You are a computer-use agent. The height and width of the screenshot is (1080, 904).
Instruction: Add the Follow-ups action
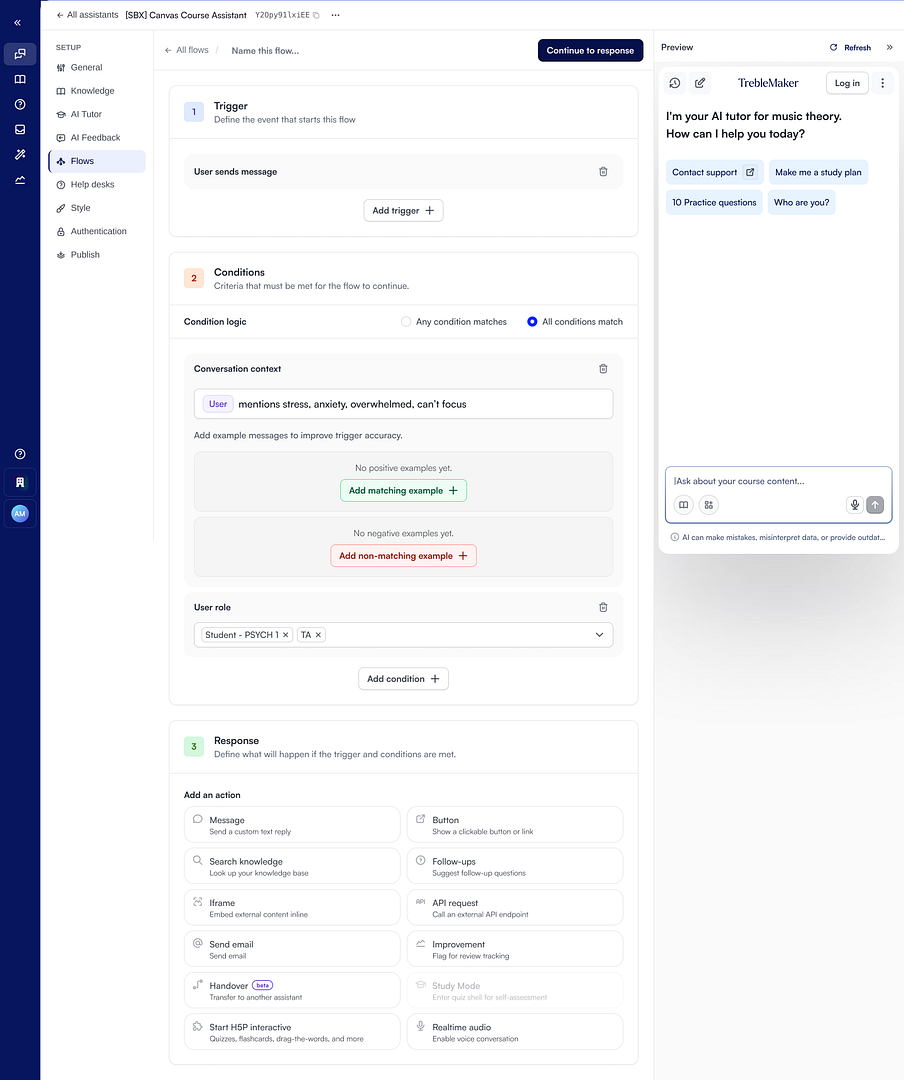tap(515, 866)
